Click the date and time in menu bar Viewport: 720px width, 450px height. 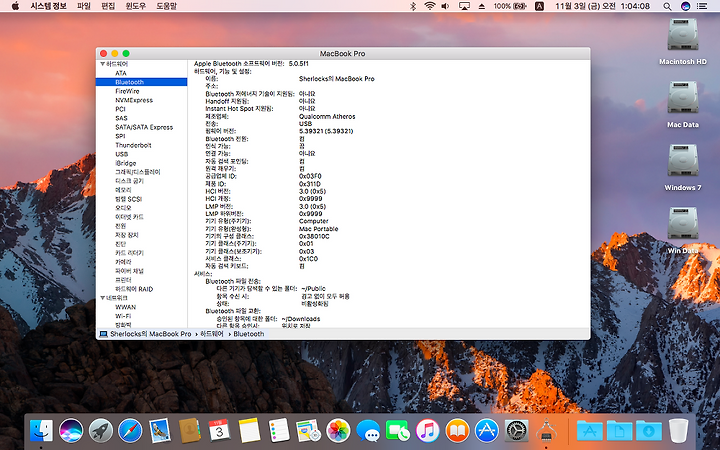pos(602,6)
